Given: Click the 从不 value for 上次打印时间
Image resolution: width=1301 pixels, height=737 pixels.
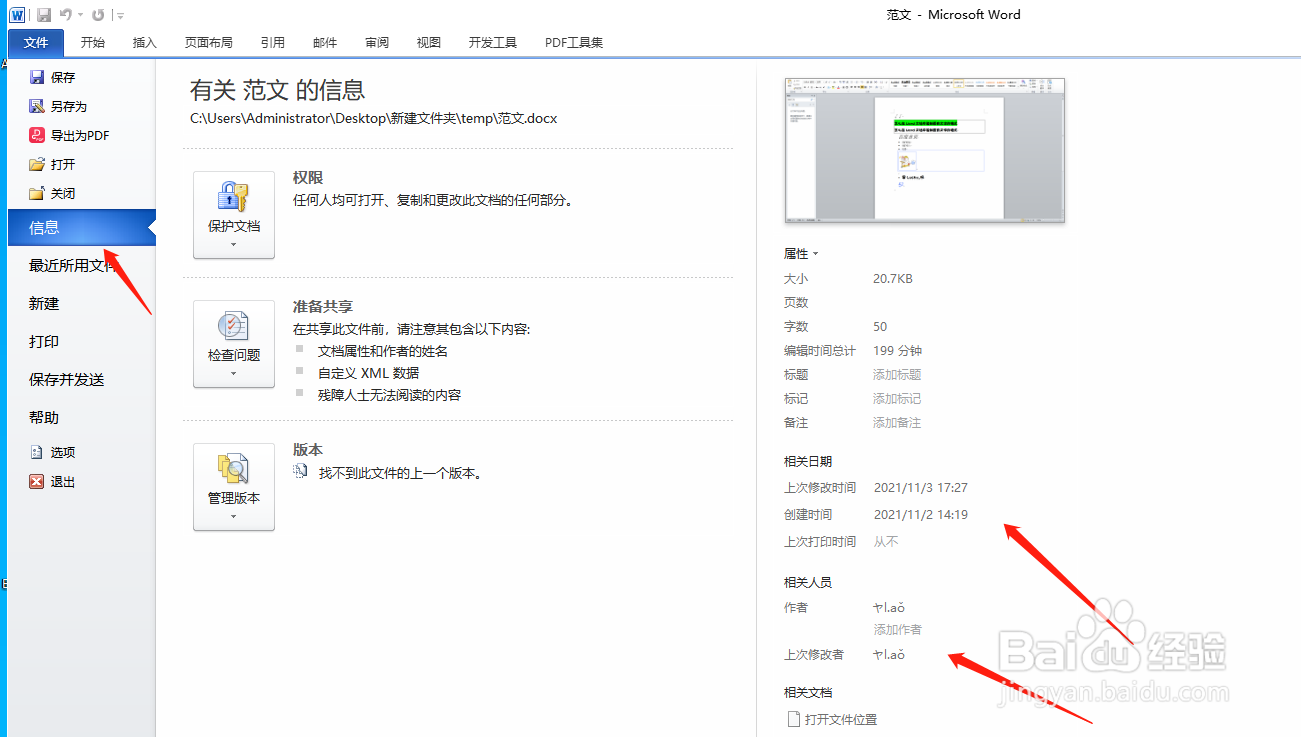Looking at the screenshot, I should coord(886,542).
